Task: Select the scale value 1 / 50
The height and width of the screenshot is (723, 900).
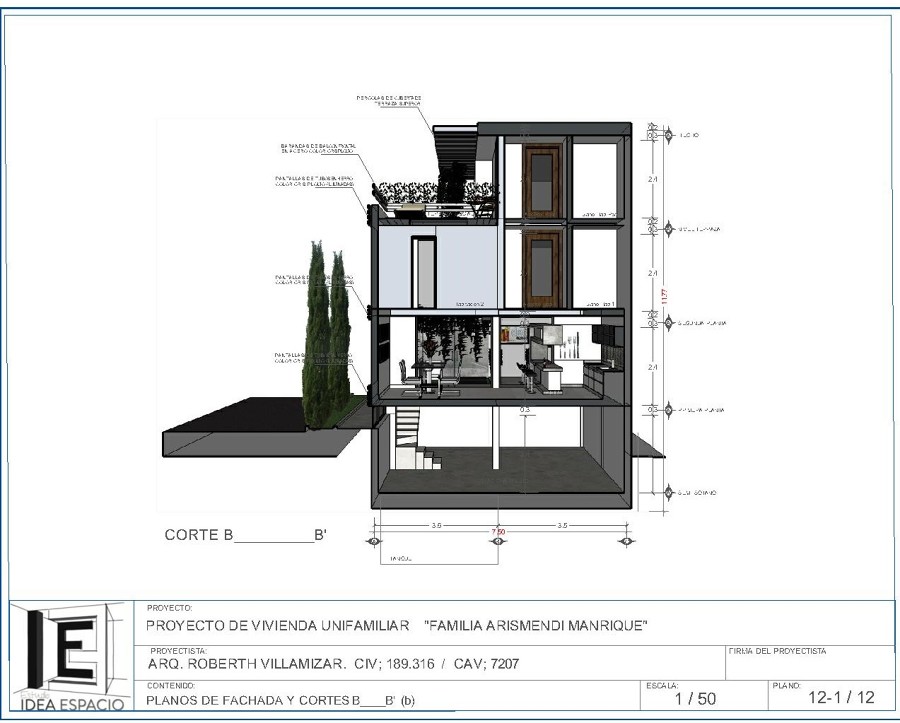Action: [x=694, y=698]
